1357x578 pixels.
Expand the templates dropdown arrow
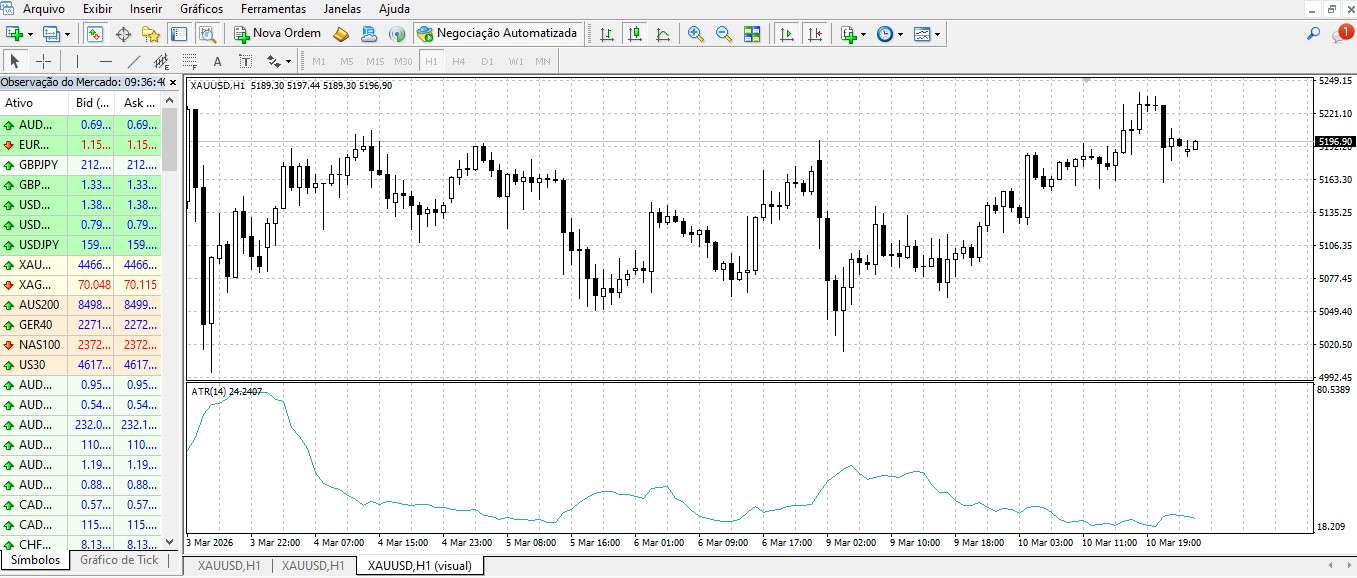coord(936,33)
